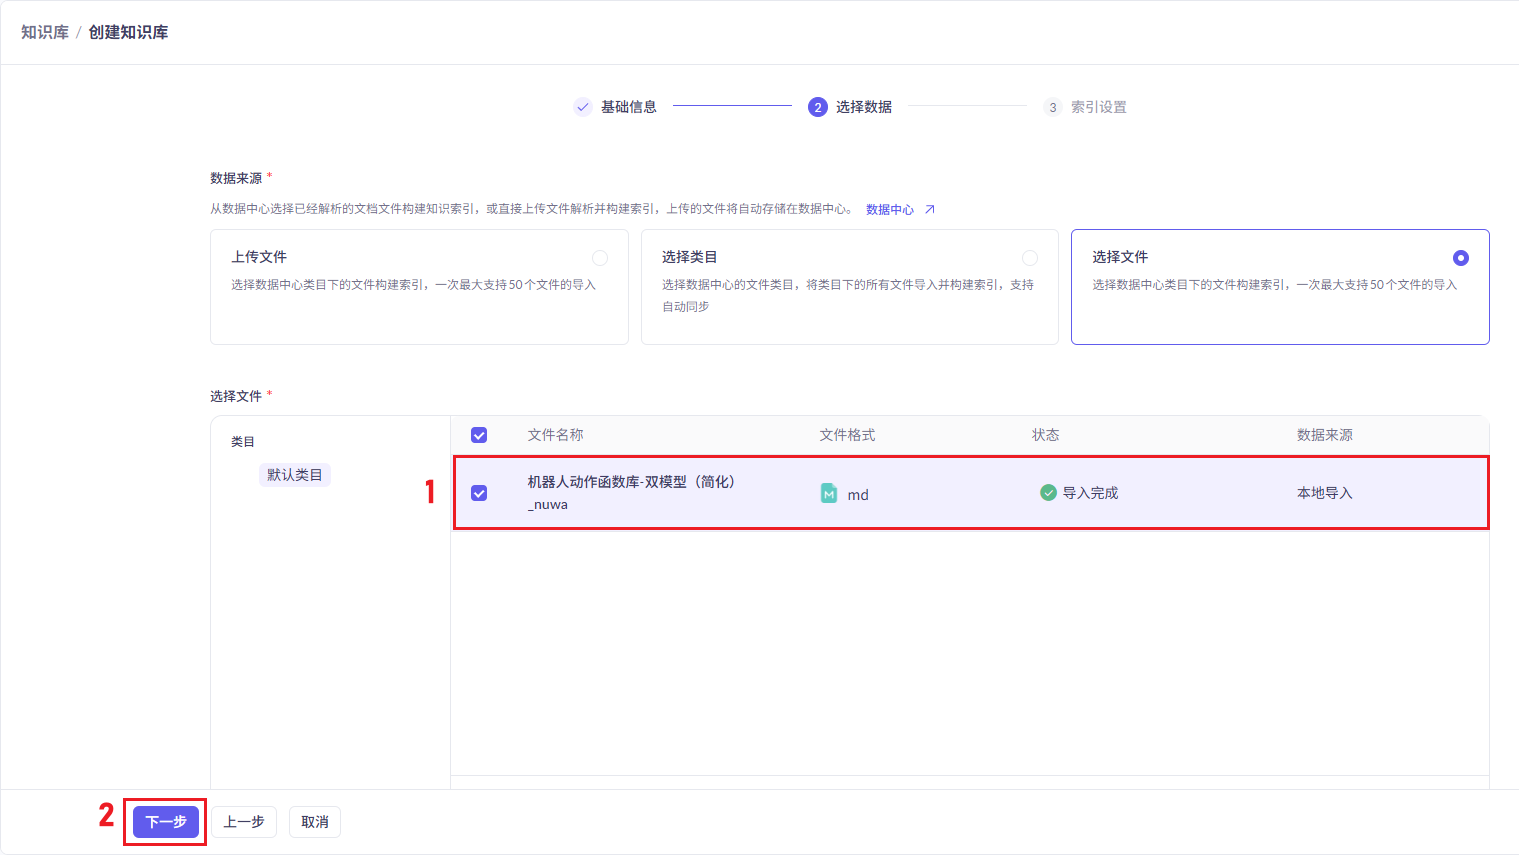
Task: Click the file name 机器人动作函数库-双模型
Action: click(631, 482)
